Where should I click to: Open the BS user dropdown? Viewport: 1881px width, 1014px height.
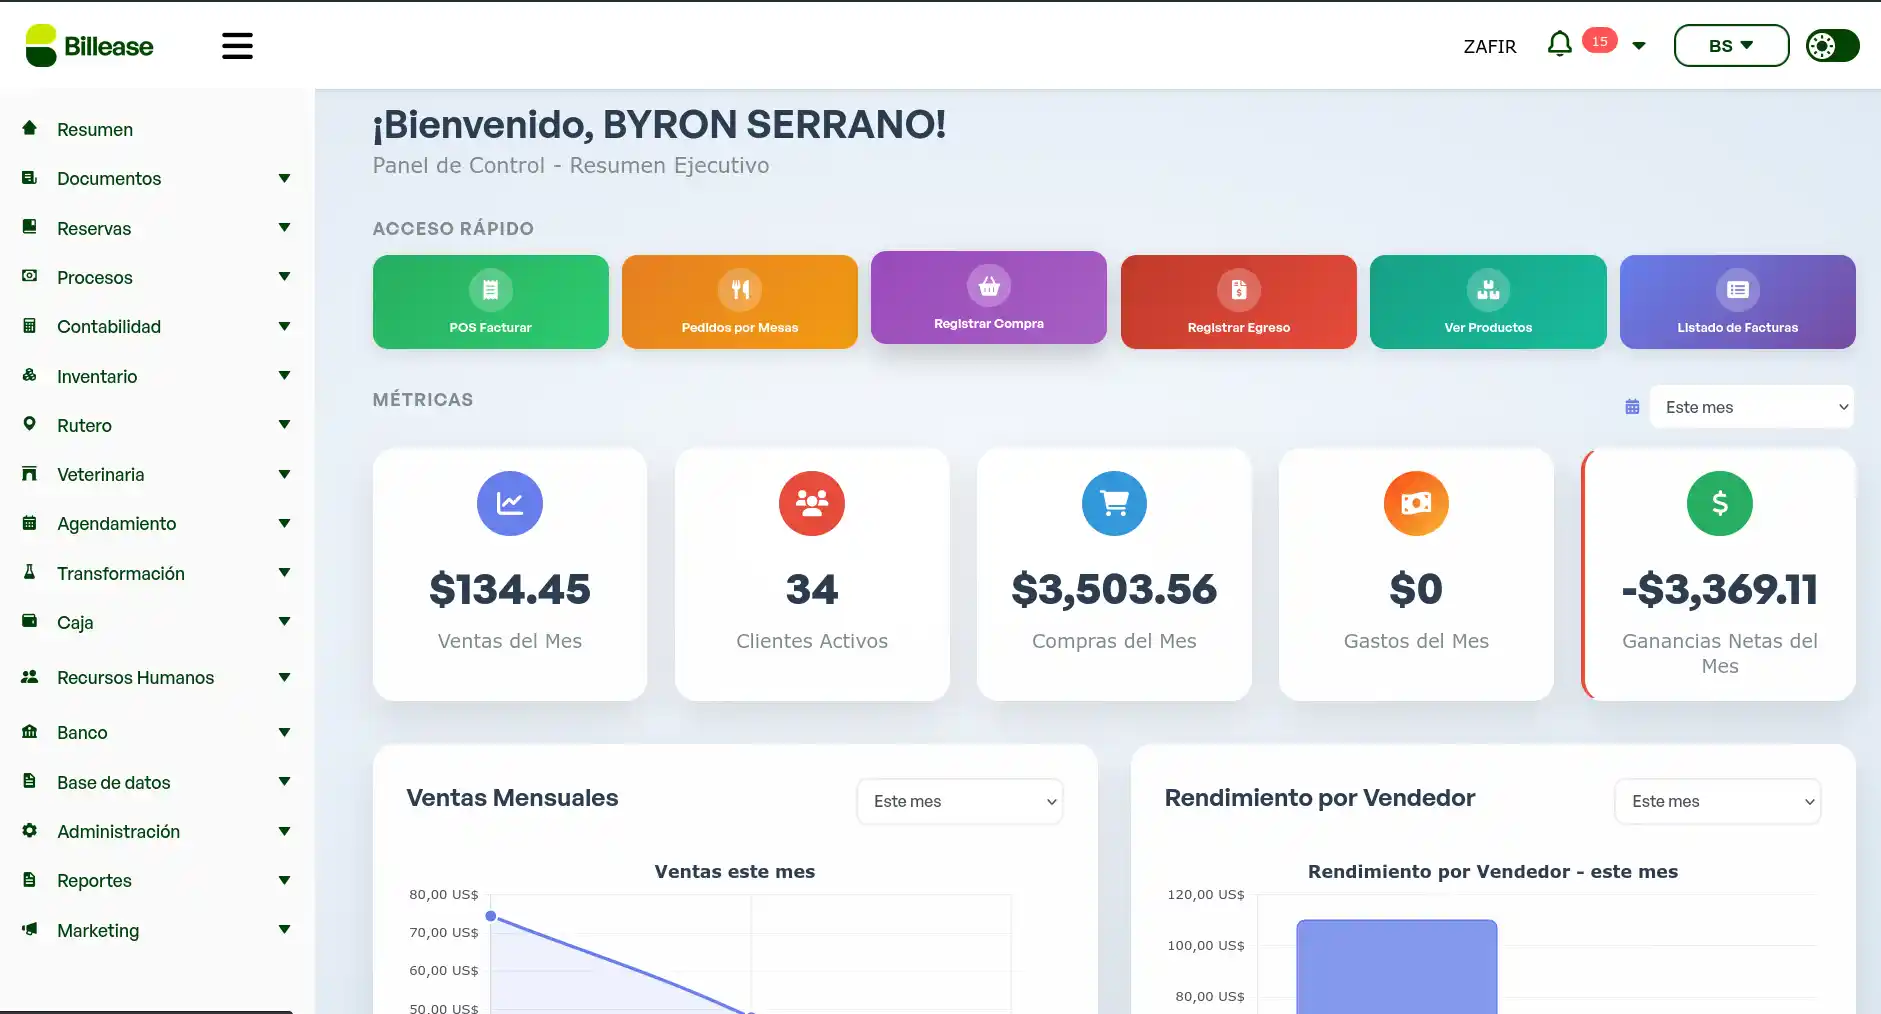1731,46
